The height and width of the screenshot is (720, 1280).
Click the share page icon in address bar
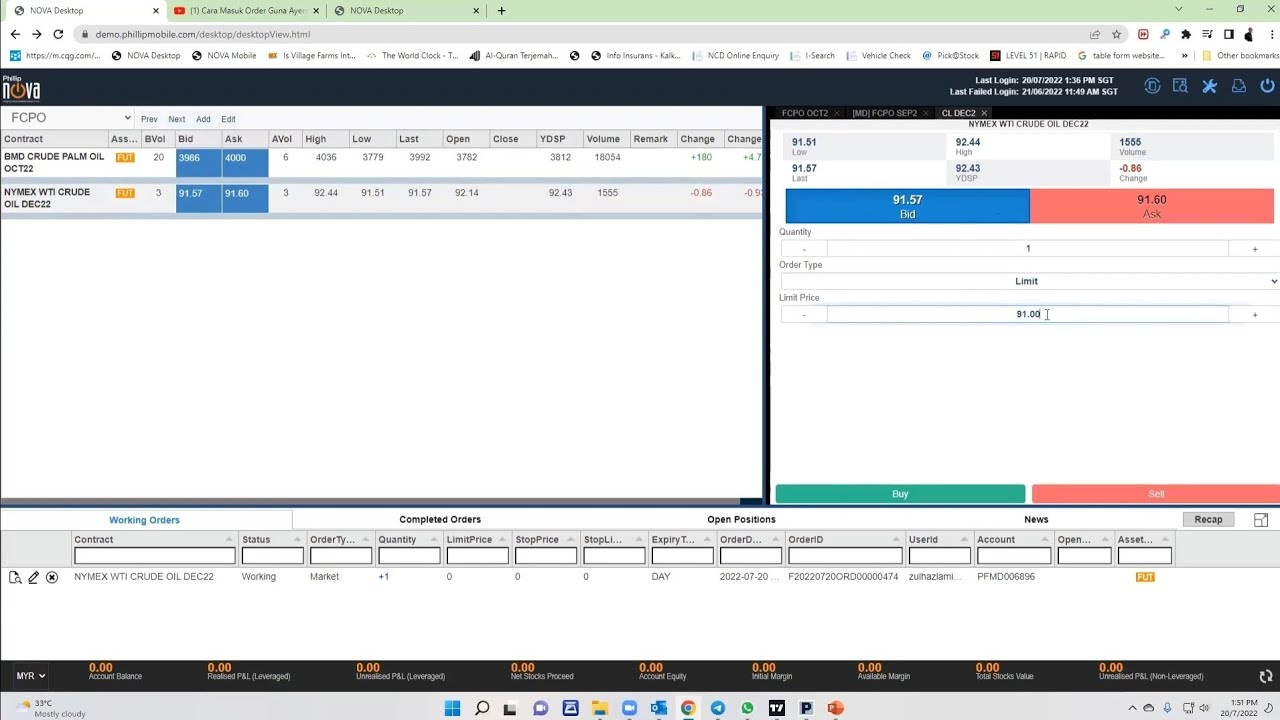(x=1095, y=34)
